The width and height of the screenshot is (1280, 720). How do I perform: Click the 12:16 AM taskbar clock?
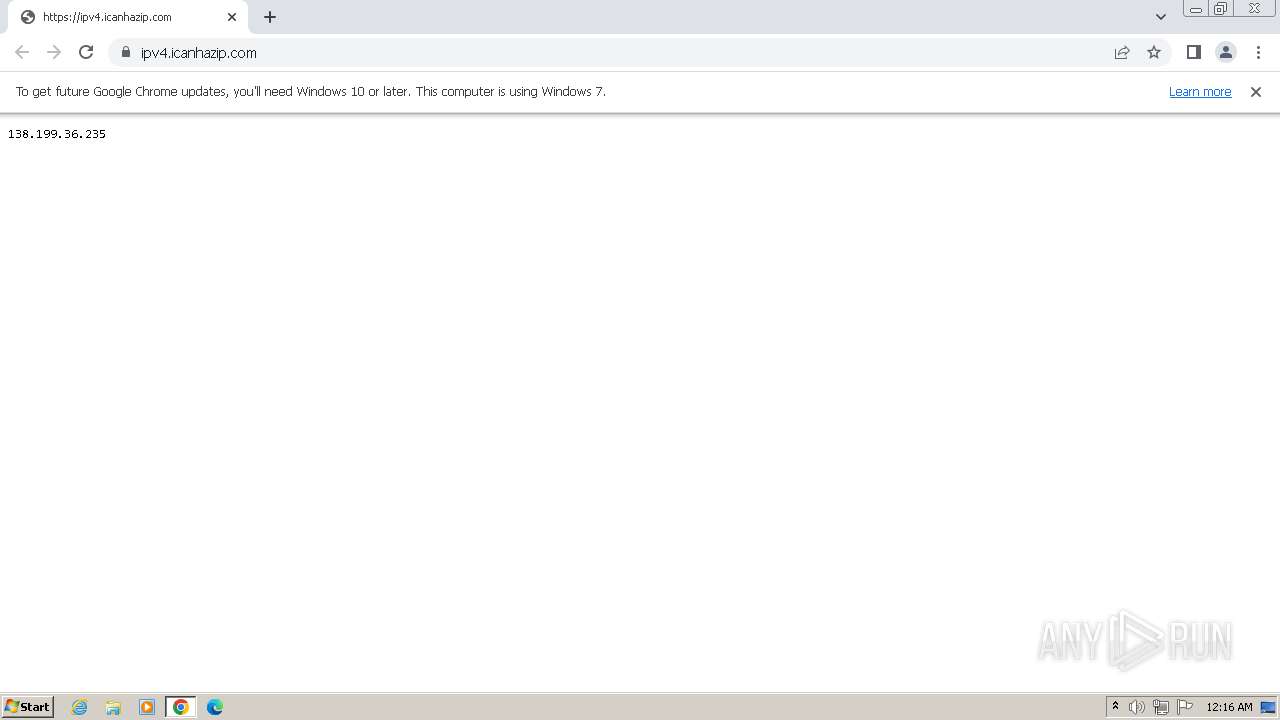(1229, 707)
